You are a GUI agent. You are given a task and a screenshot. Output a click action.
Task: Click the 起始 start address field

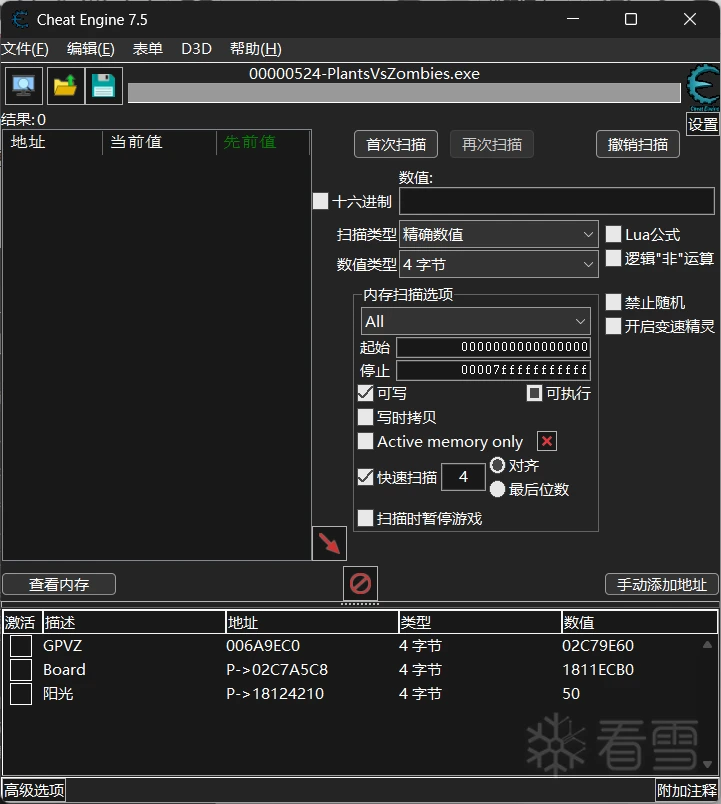pos(493,347)
